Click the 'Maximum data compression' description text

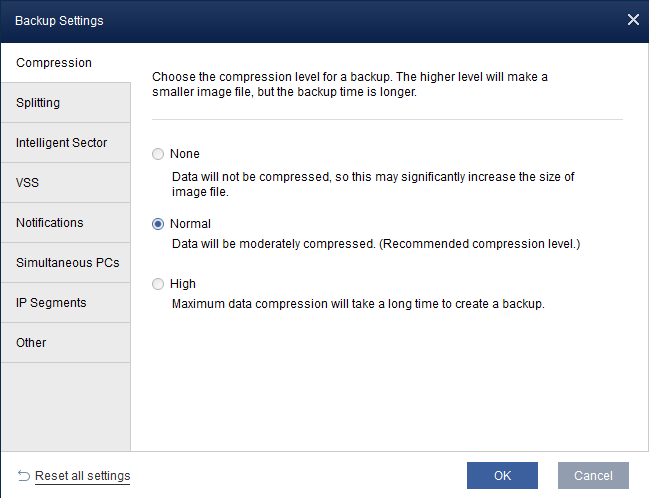tap(357, 304)
